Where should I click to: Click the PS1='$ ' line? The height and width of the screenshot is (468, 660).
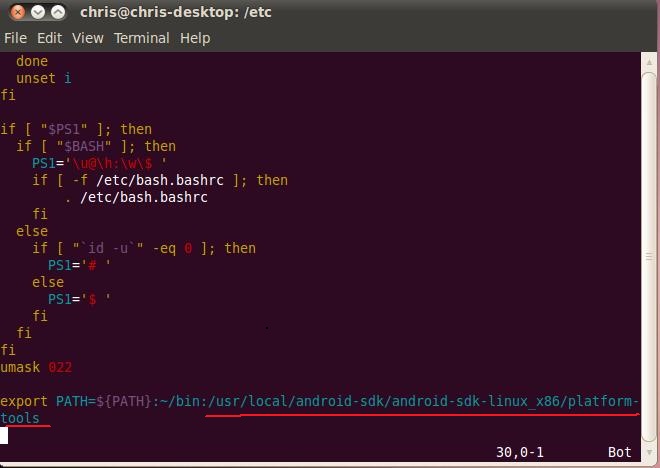(79, 299)
